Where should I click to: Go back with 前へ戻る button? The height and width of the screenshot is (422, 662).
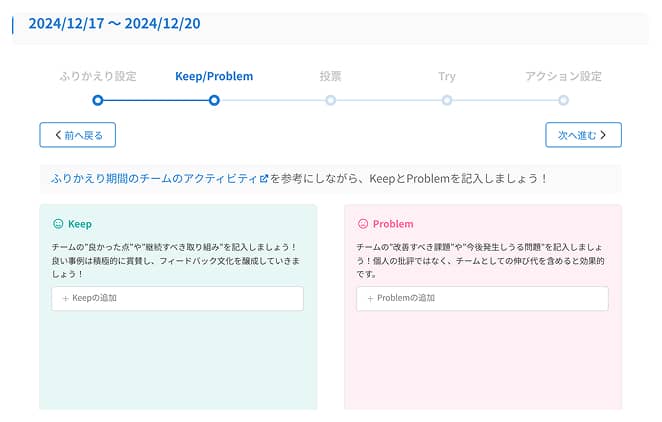[x=78, y=135]
